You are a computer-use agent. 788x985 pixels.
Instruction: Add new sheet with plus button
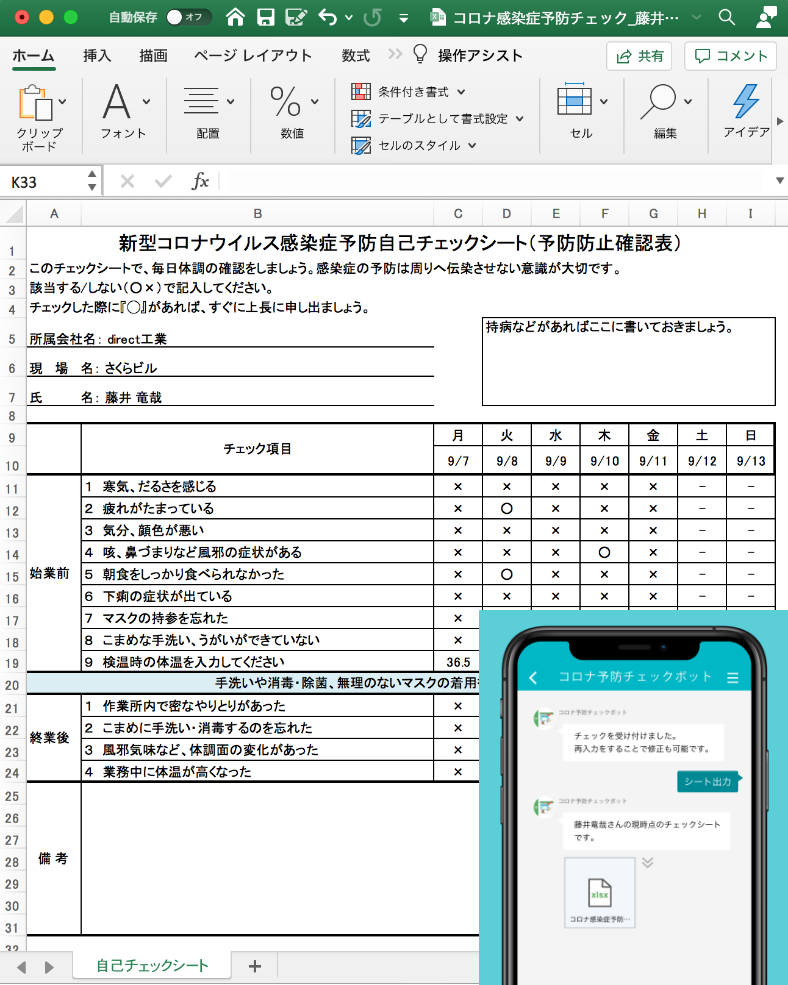[255, 966]
